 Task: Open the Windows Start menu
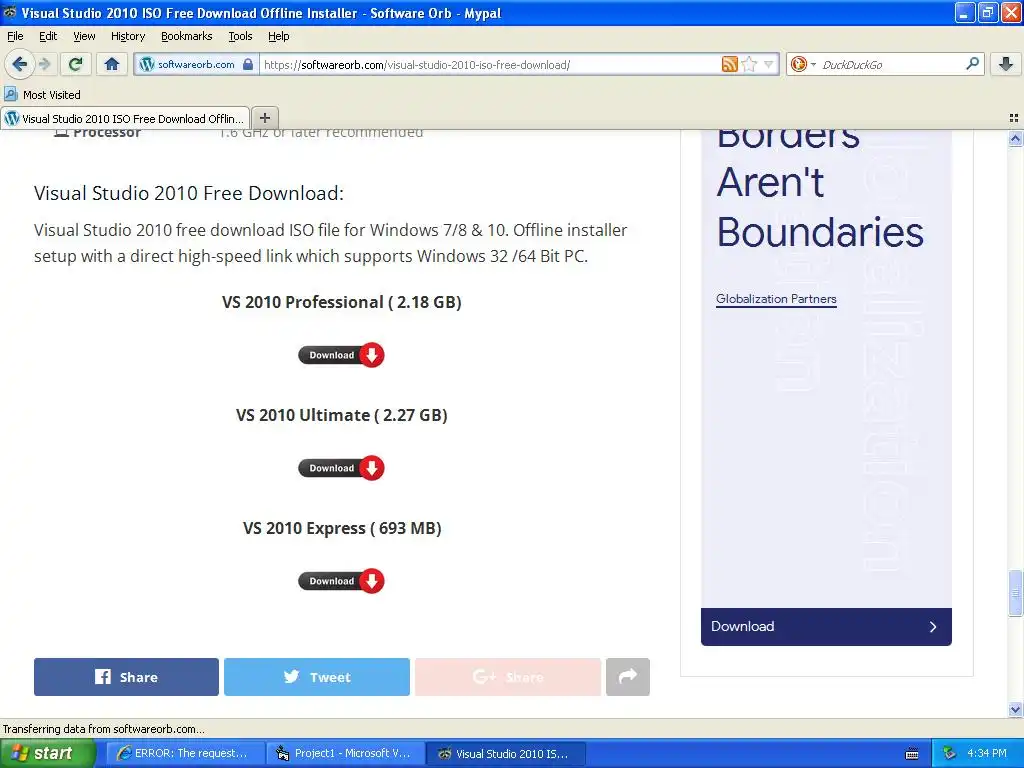pyautogui.click(x=47, y=753)
